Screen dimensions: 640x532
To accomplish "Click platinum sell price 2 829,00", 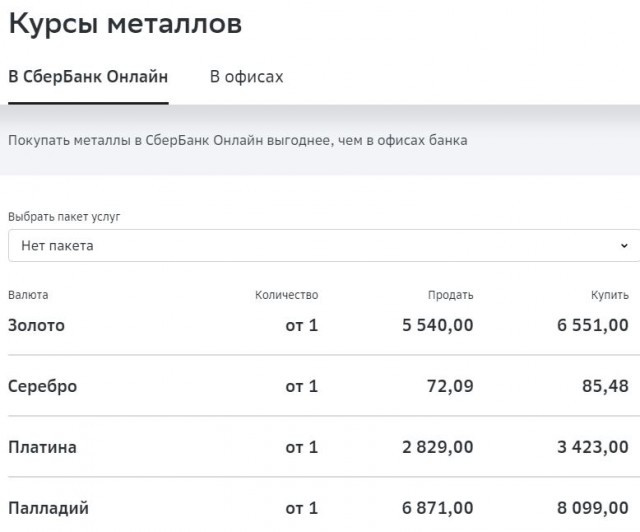I will point(438,447).
